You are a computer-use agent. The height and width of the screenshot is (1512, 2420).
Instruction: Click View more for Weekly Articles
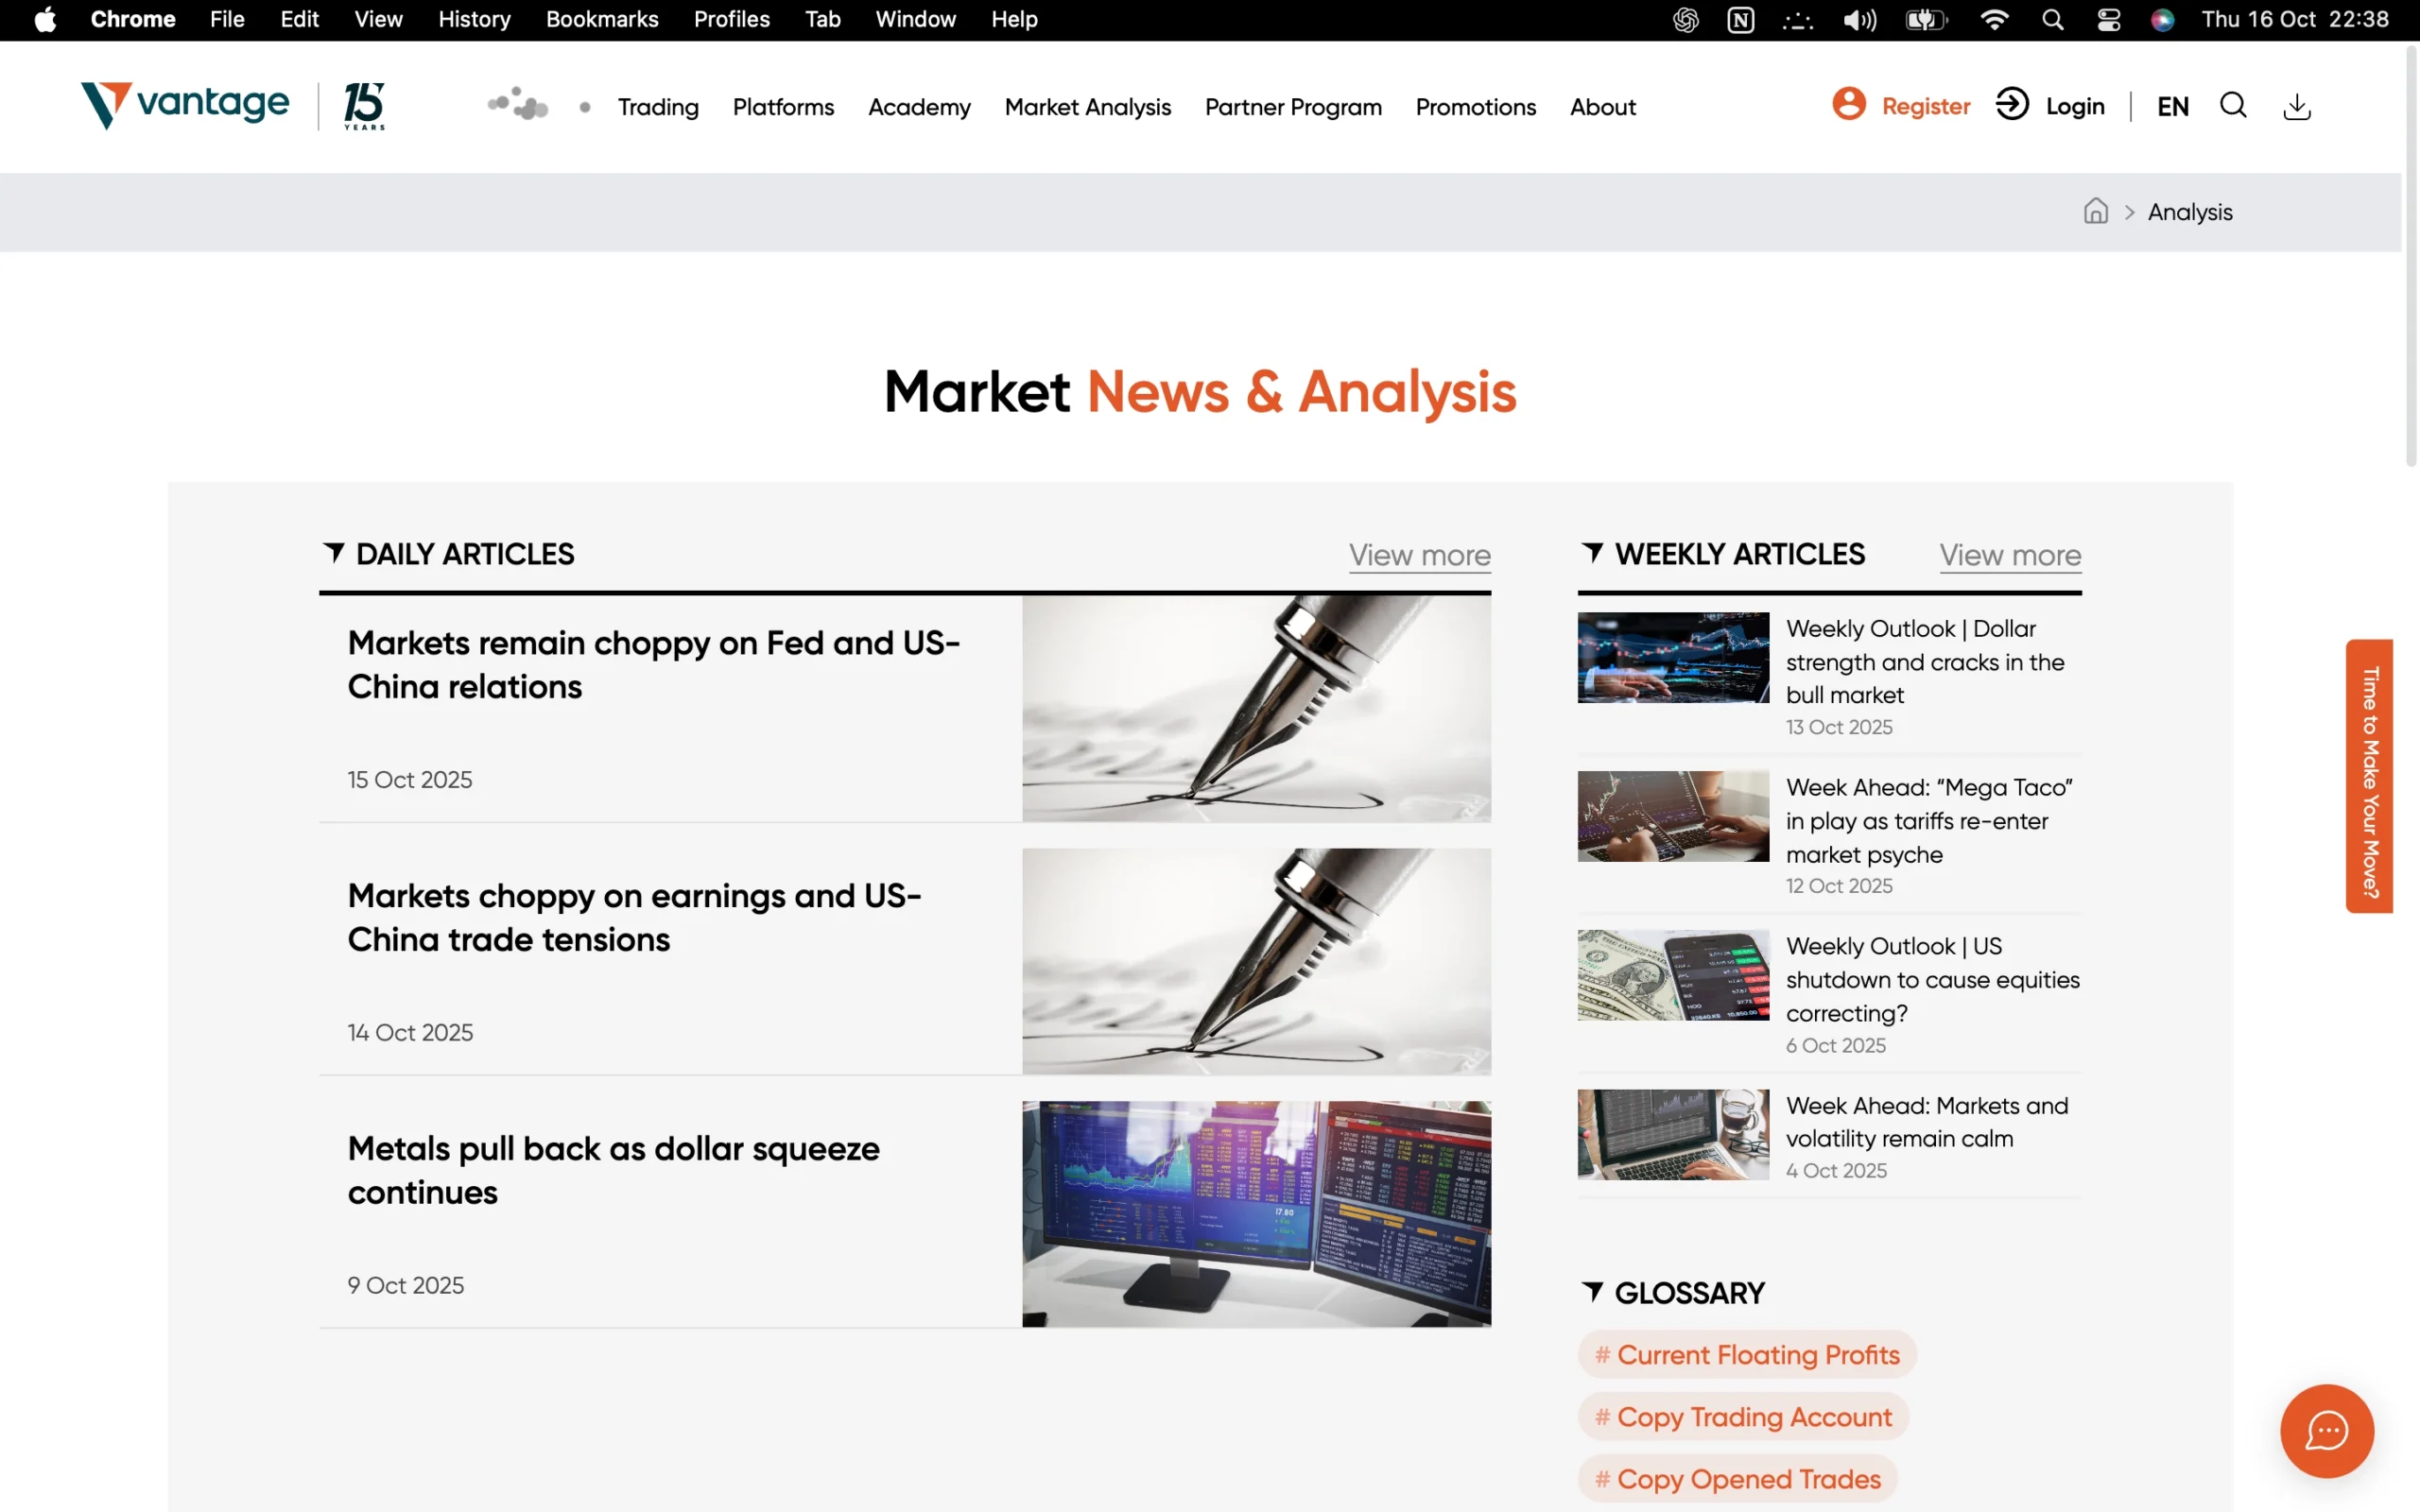pyautogui.click(x=2009, y=555)
